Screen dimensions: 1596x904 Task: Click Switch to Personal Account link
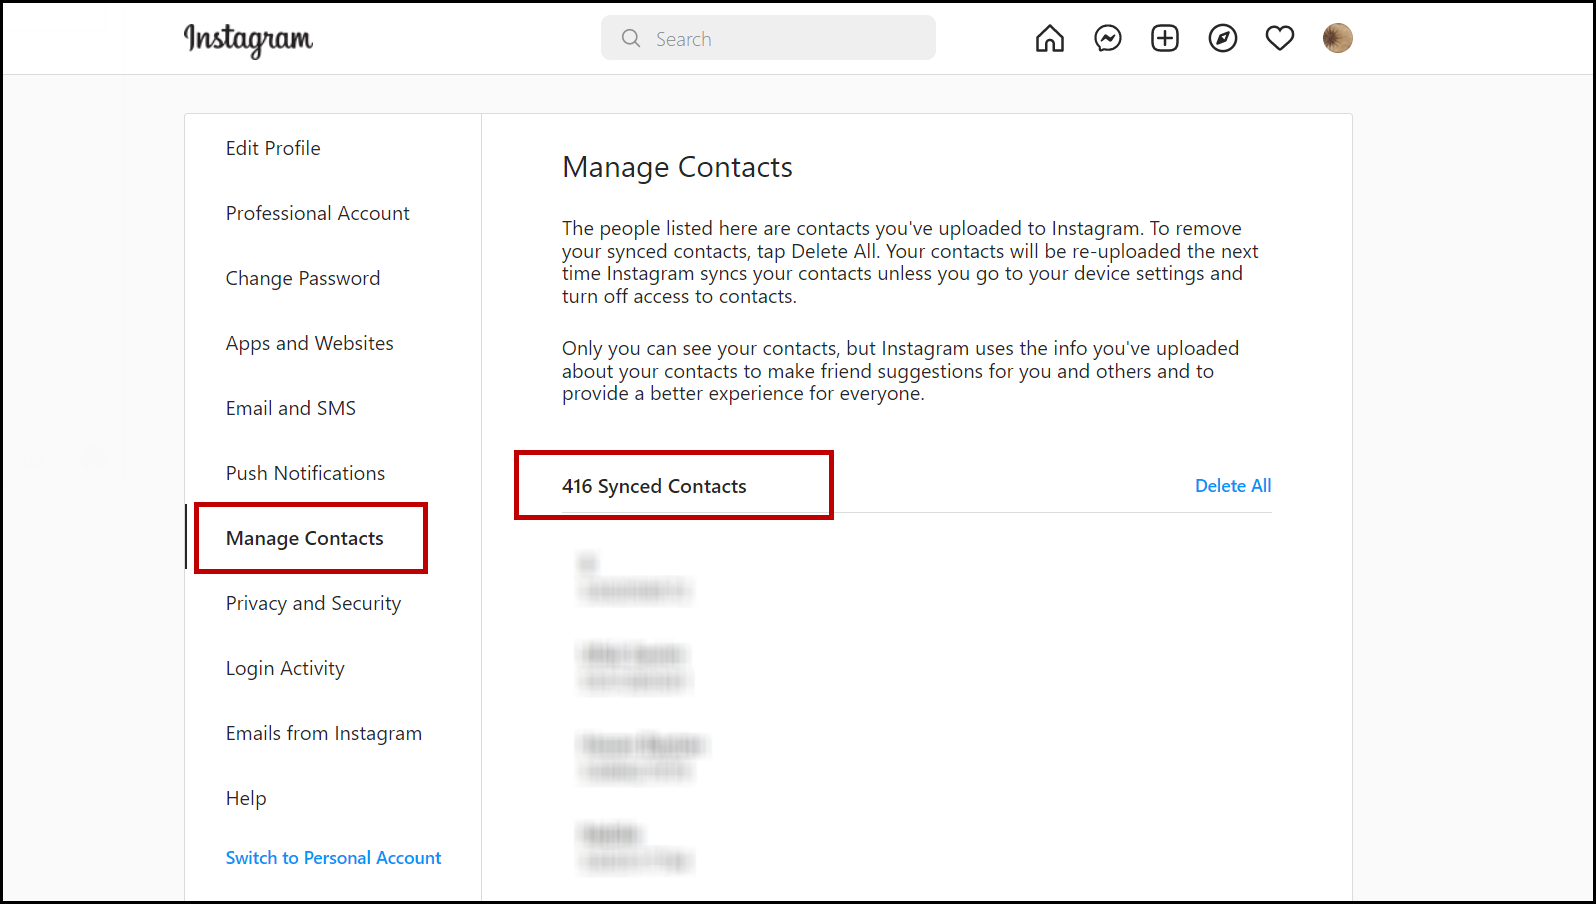(334, 858)
